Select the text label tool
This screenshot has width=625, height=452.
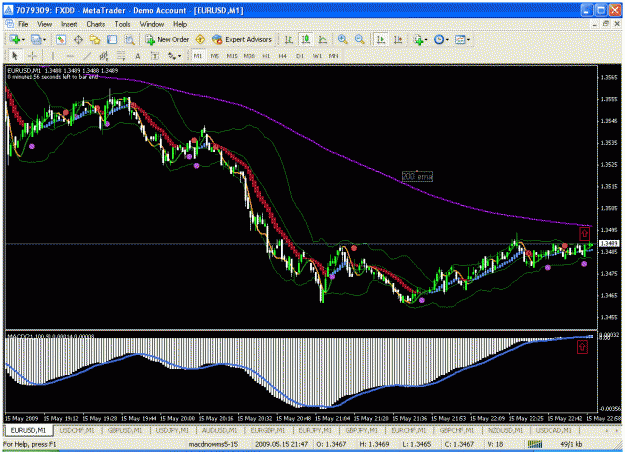click(155, 56)
